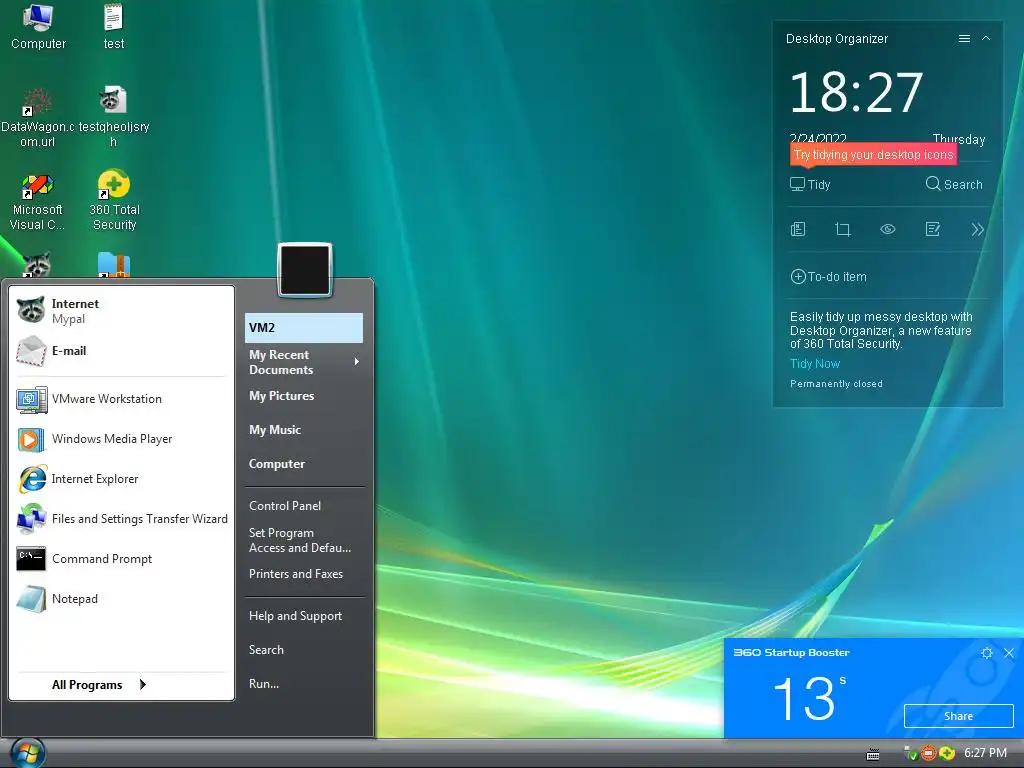Screen dimensions: 1024x768
Task: Click Search in Desktop Organizer
Action: [x=954, y=185]
